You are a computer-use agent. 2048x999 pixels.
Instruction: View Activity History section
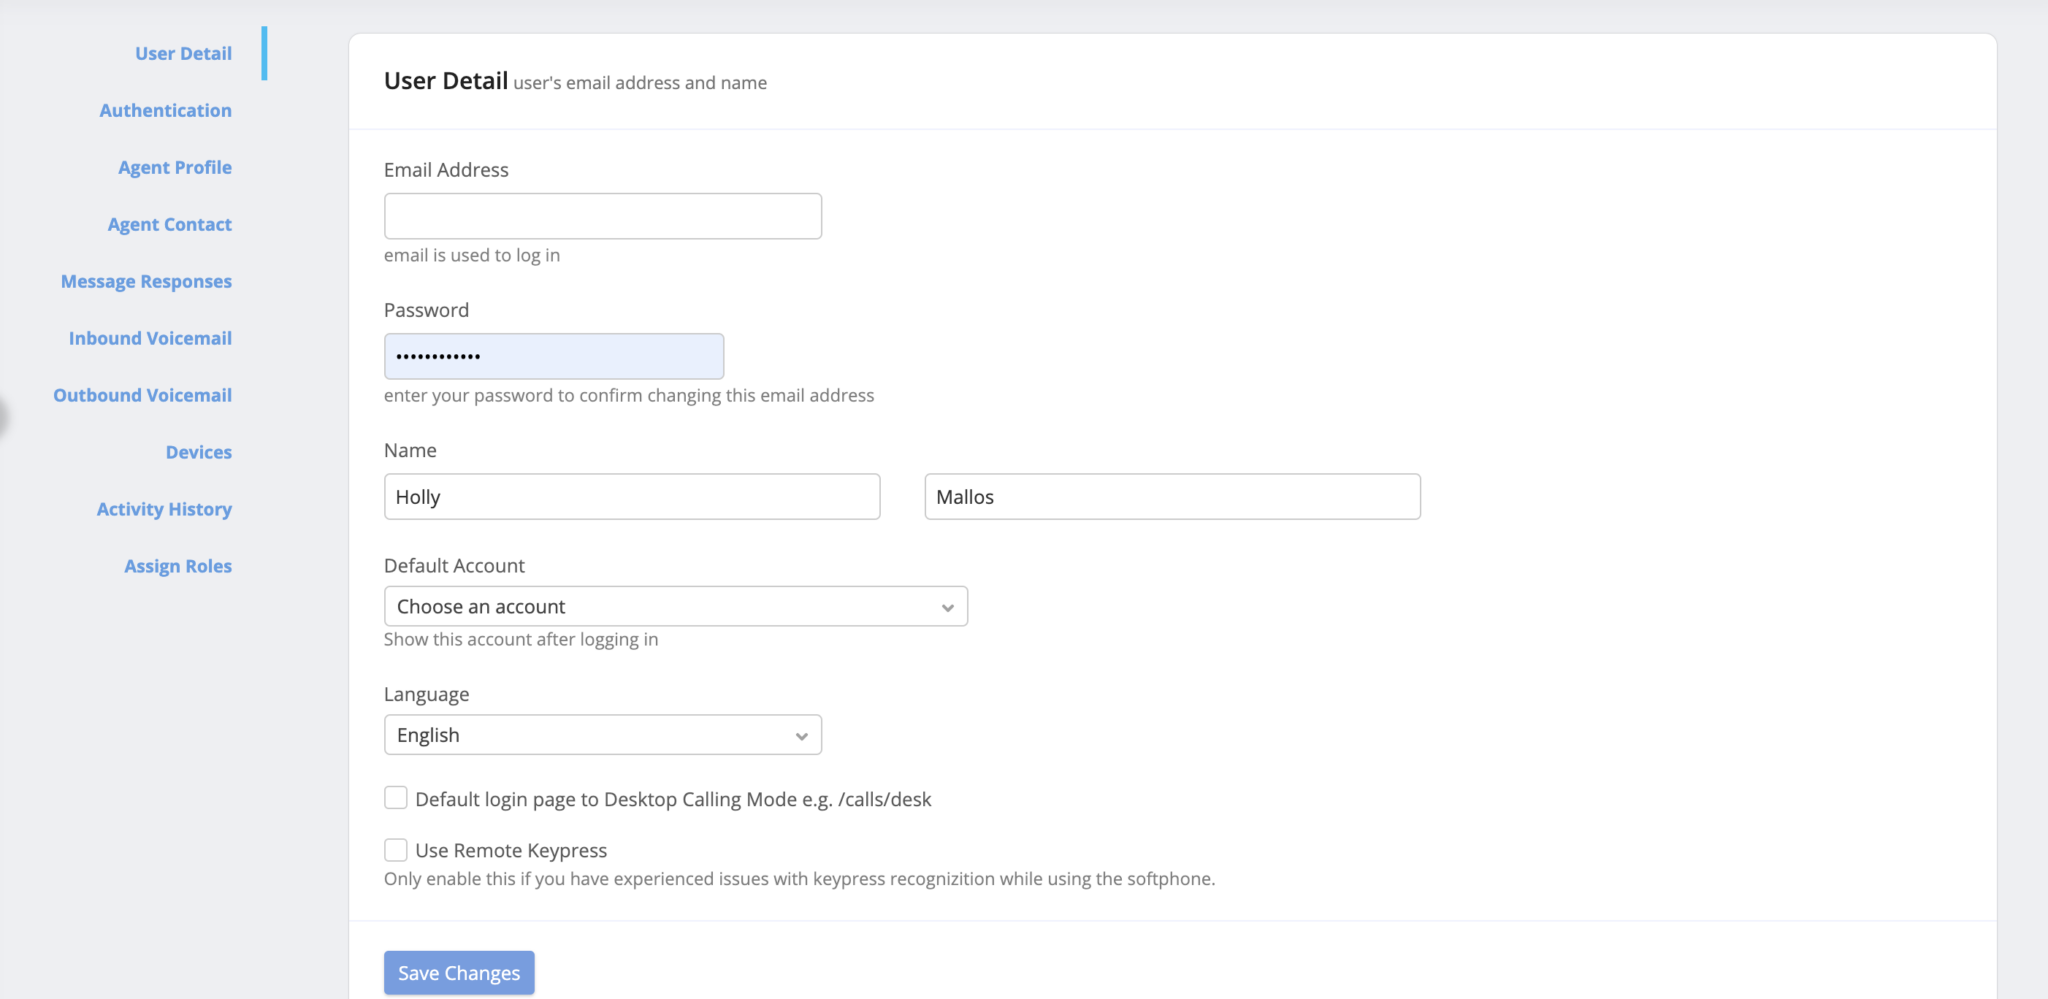click(164, 510)
